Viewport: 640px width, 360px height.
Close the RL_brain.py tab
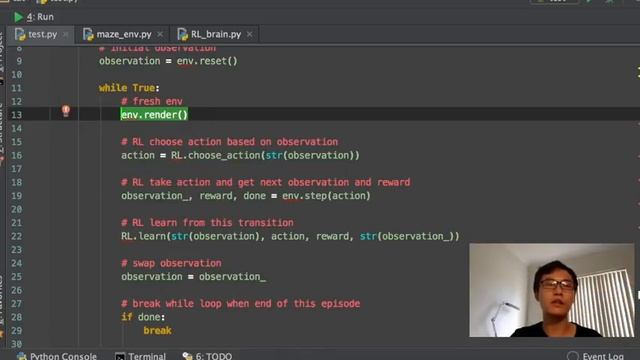(249, 35)
